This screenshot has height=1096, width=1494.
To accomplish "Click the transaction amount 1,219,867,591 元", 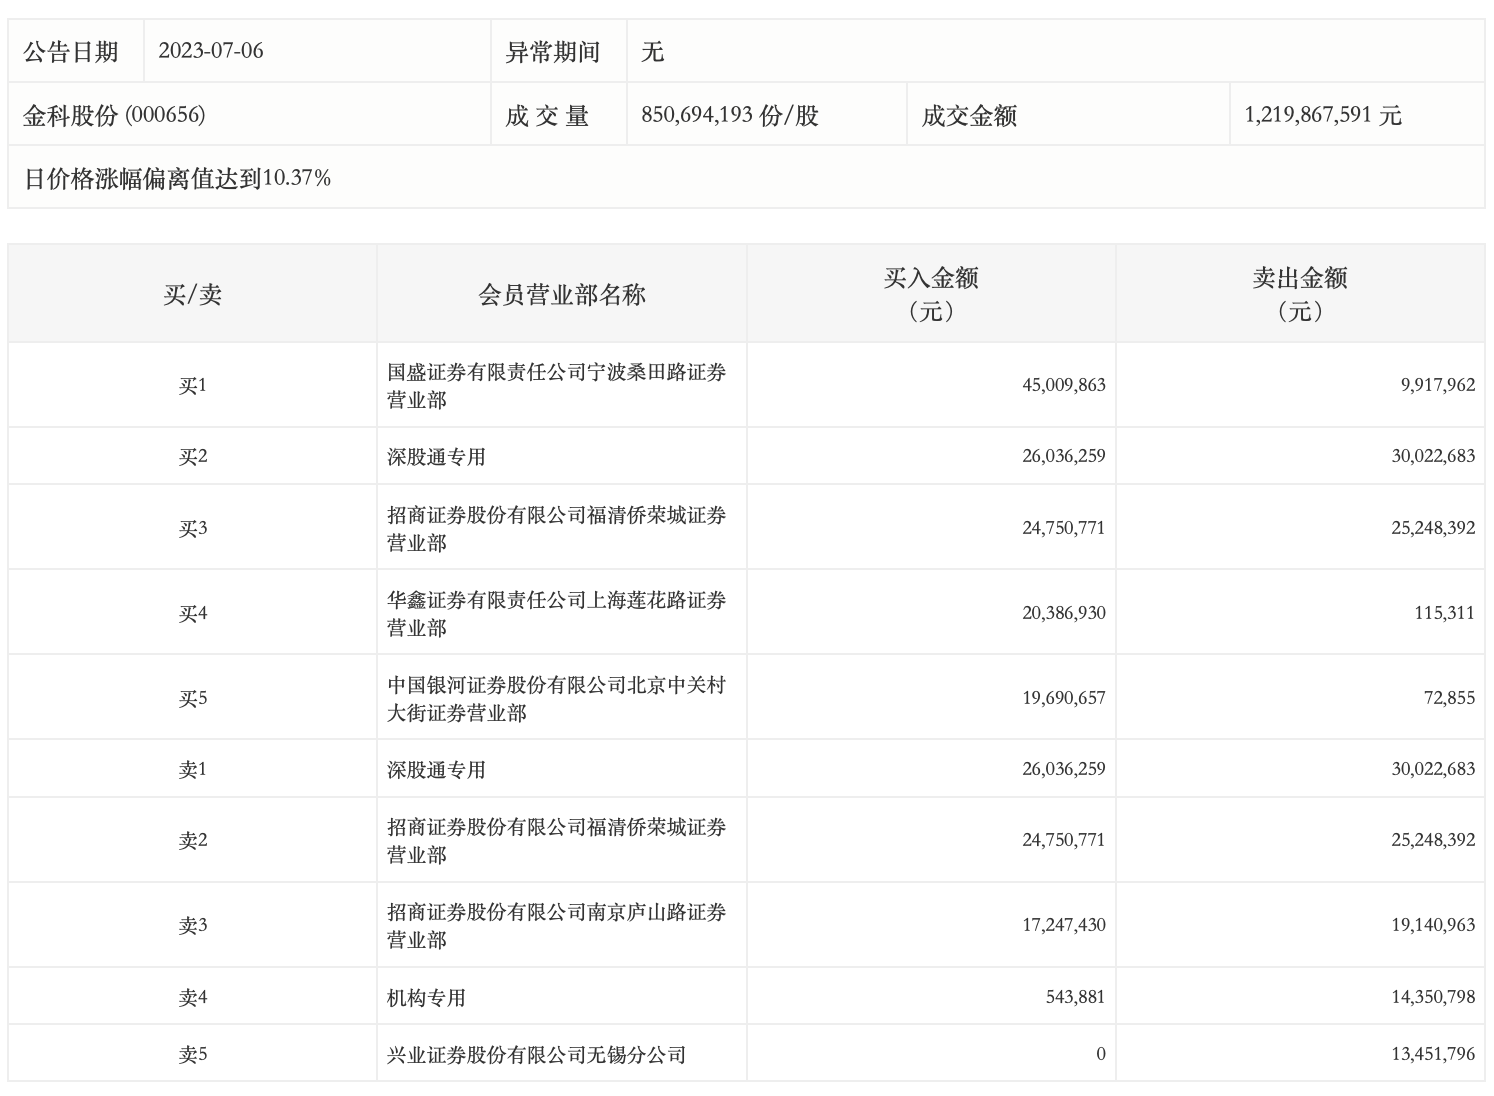I will coord(1322,116).
